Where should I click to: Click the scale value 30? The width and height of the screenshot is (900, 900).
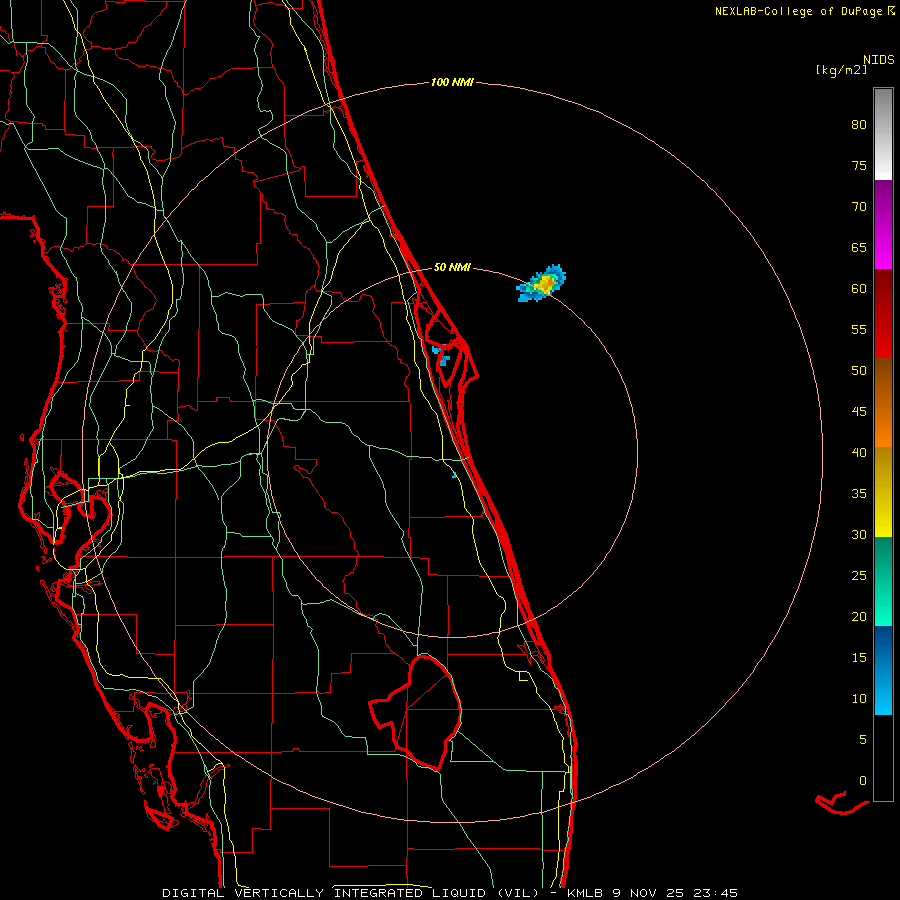(x=859, y=534)
